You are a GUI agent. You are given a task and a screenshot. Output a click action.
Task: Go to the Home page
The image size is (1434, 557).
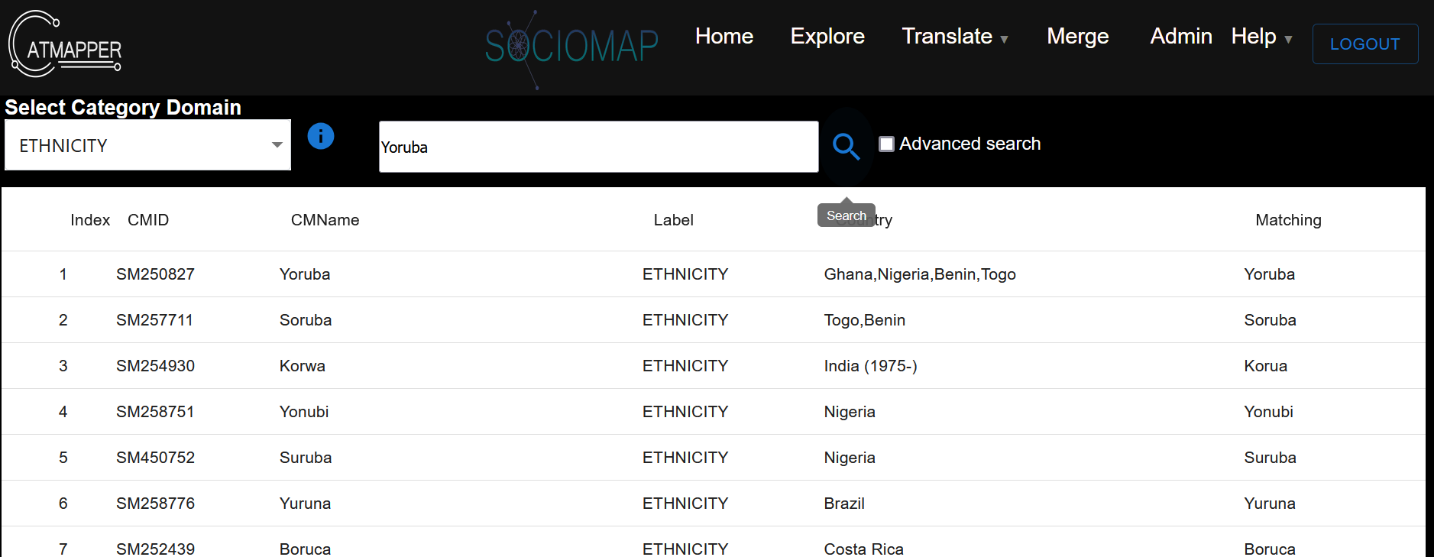click(724, 37)
